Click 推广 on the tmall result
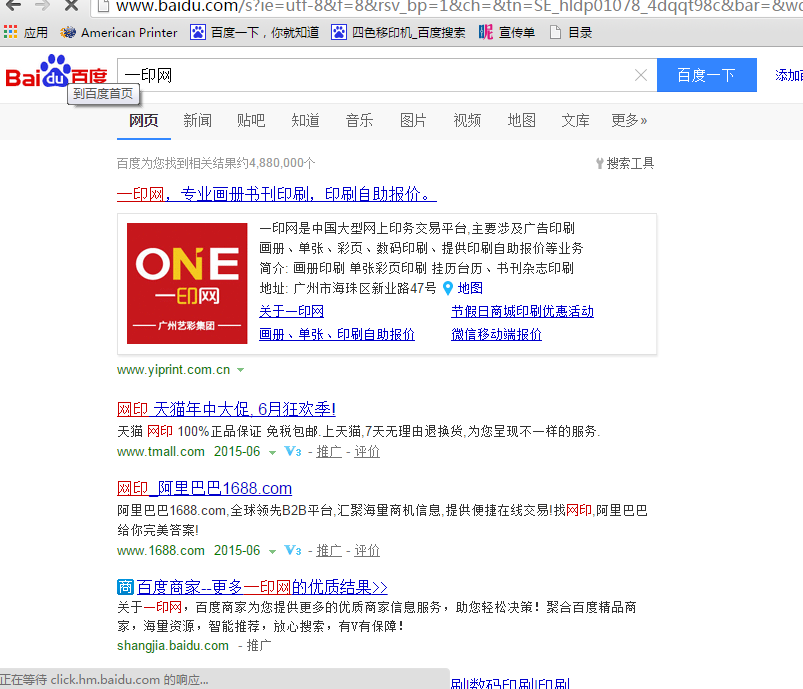The image size is (803, 689). click(329, 451)
